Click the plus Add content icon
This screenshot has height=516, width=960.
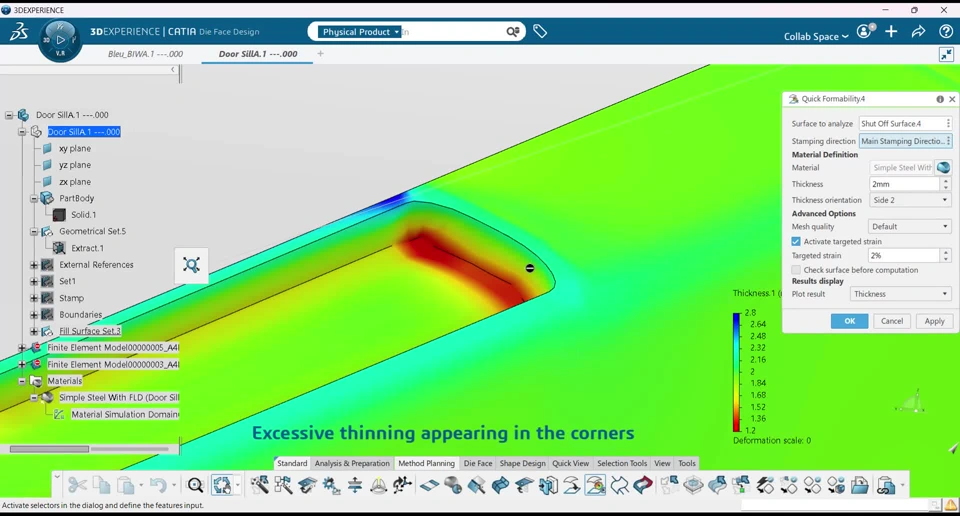click(891, 31)
